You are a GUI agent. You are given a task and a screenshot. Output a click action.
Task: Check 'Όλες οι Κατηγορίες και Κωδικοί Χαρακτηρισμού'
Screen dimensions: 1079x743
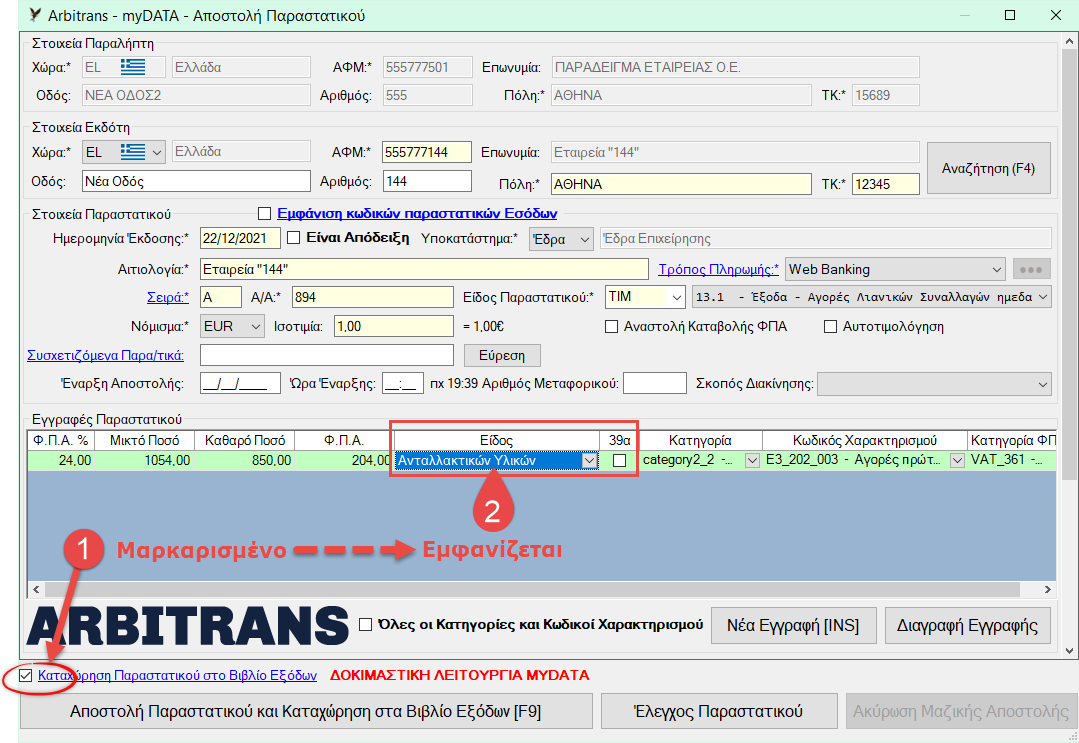pyautogui.click(x=365, y=624)
